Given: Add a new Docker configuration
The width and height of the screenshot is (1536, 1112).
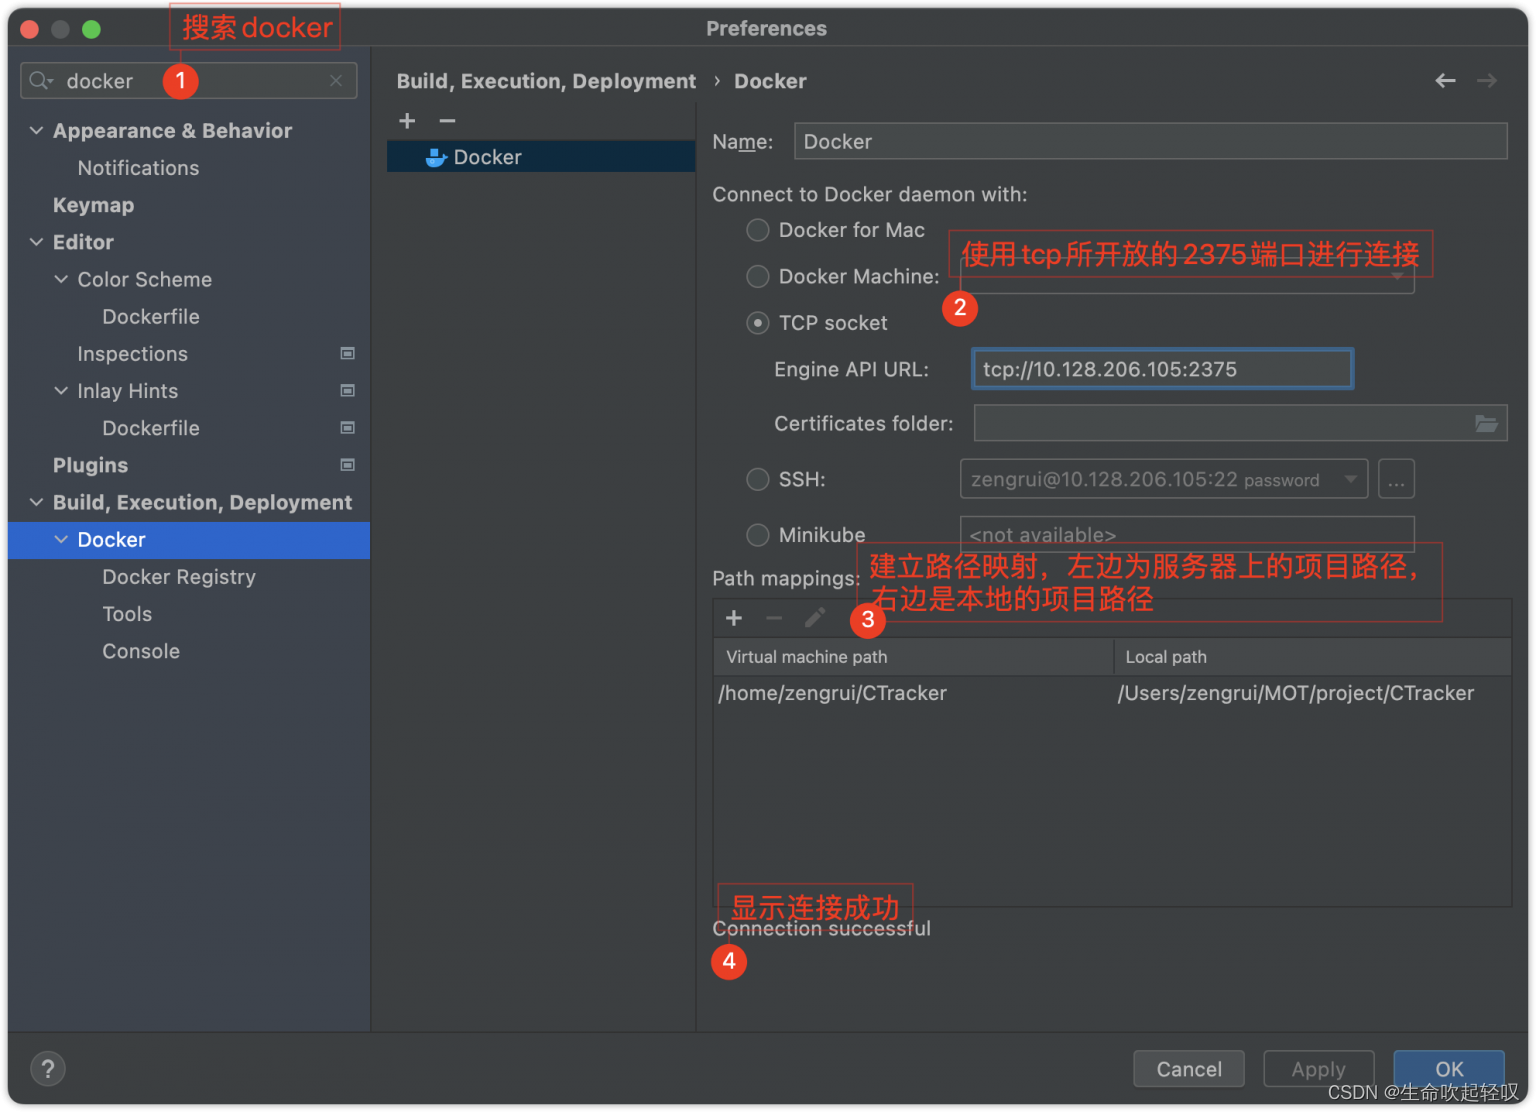Looking at the screenshot, I should (x=407, y=121).
